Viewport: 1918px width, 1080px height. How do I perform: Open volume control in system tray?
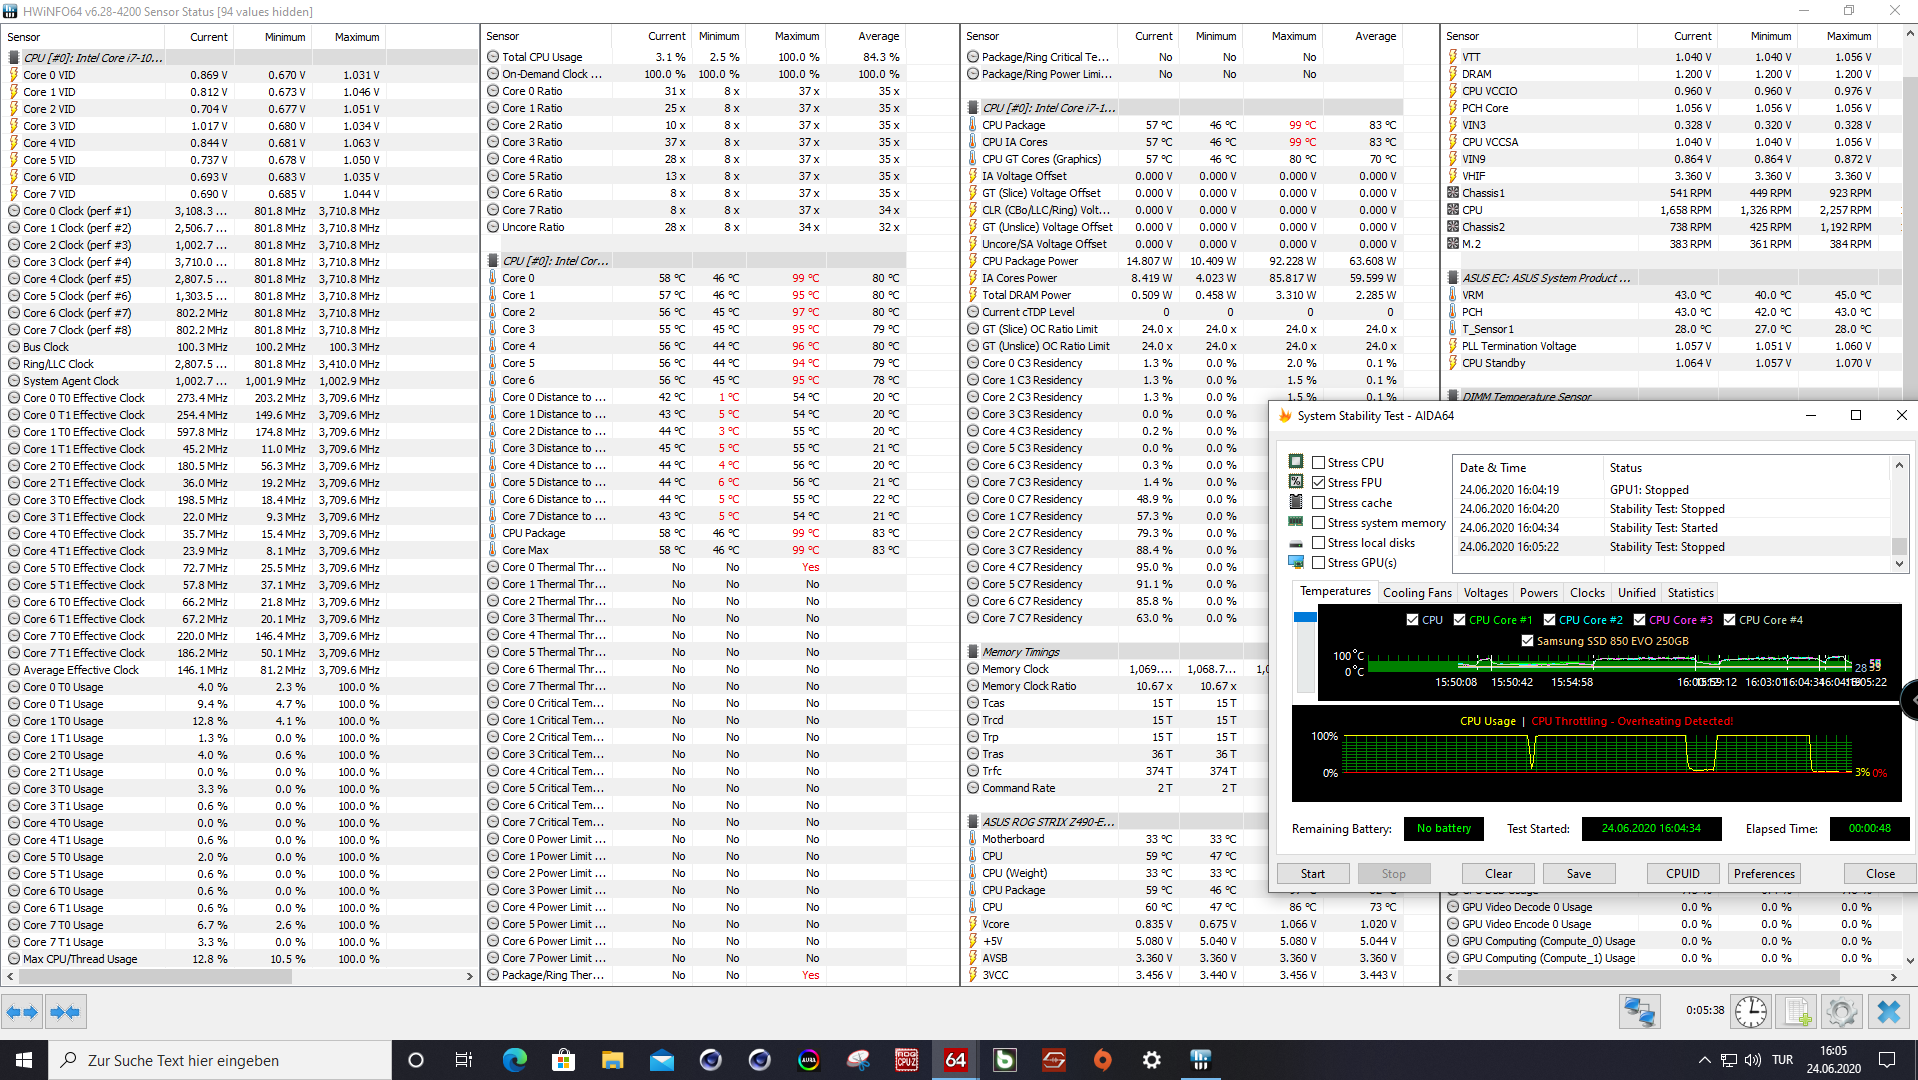[x=1753, y=1060]
